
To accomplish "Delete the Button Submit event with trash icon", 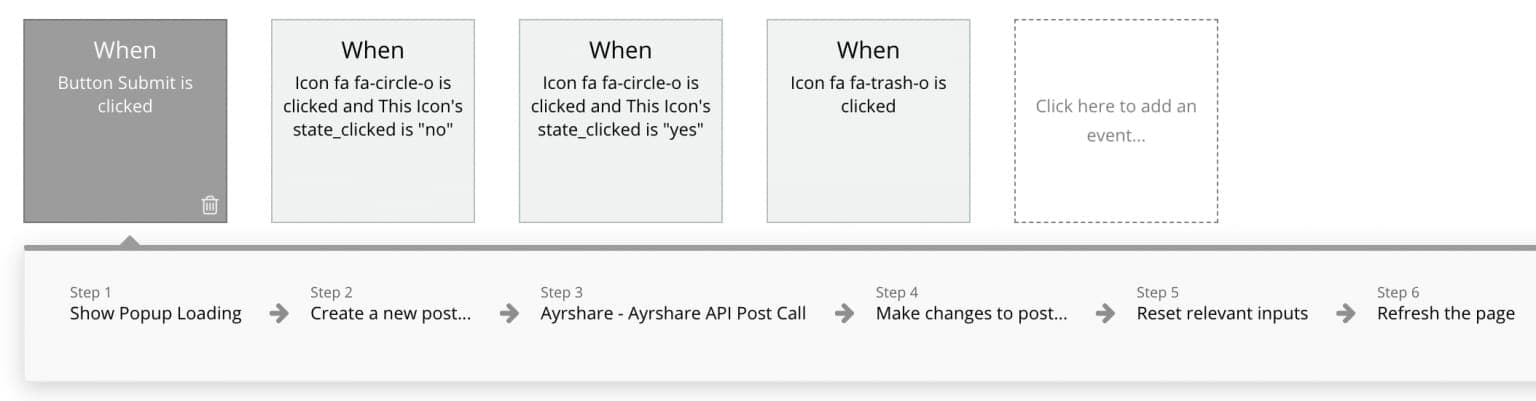I will click(x=210, y=205).
